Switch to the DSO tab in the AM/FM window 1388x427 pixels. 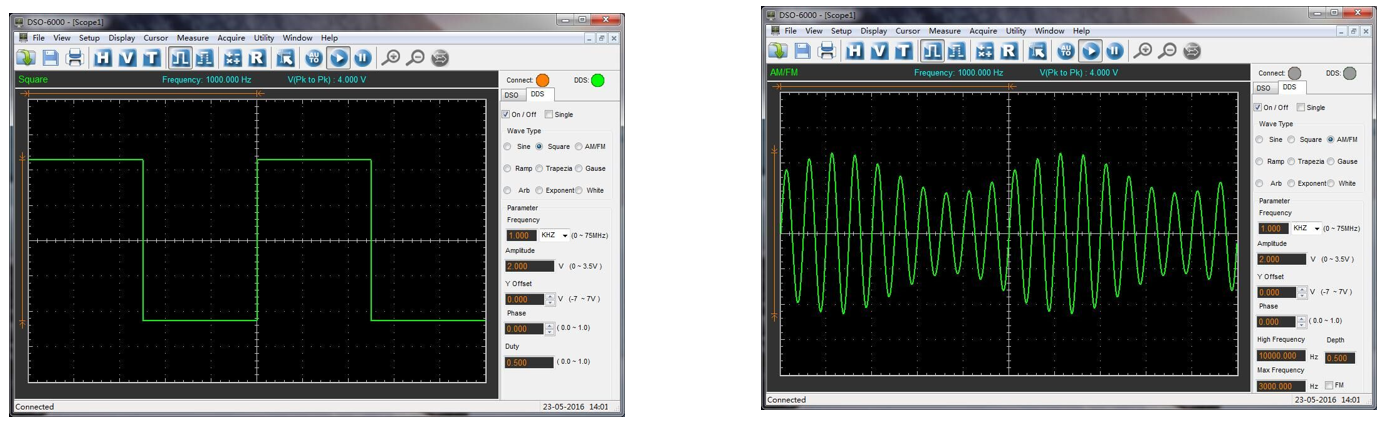[1264, 87]
